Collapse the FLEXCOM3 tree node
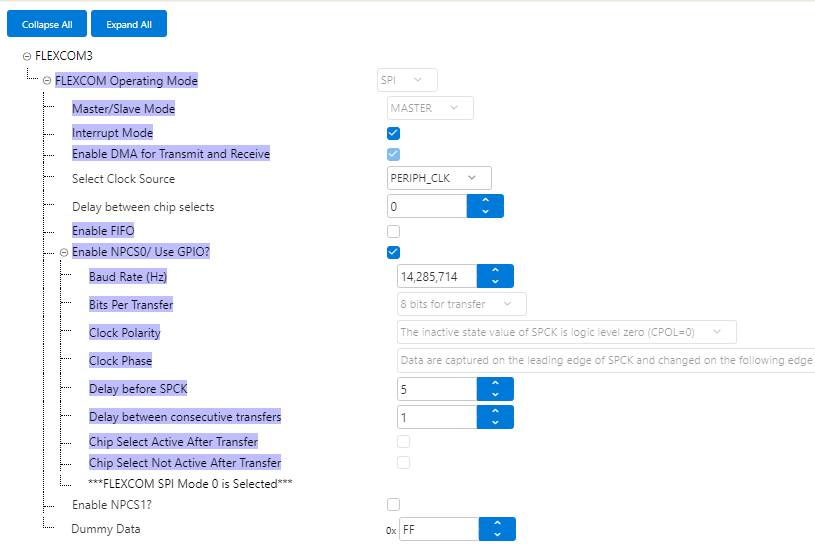The width and height of the screenshot is (815, 554). (26, 56)
